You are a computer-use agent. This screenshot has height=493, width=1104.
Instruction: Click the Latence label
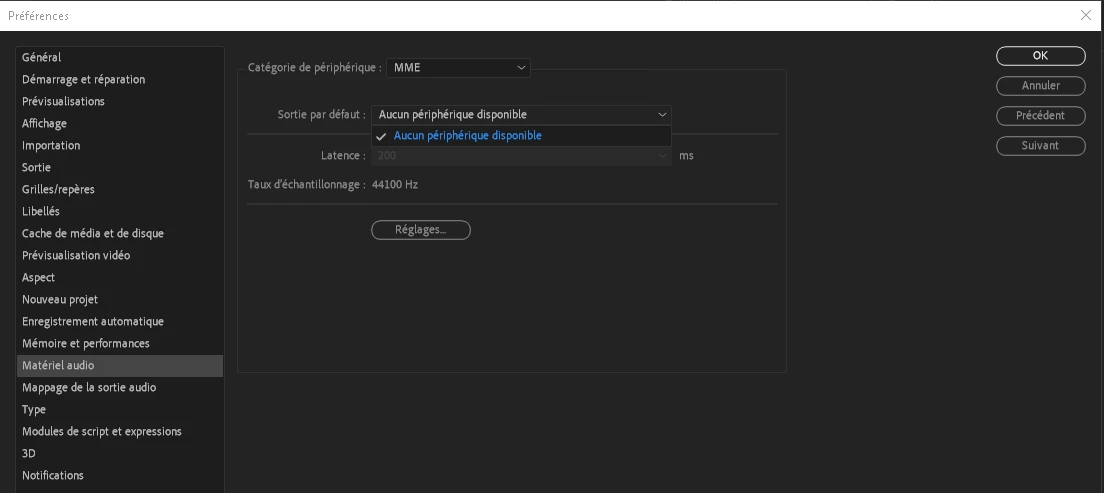point(344,156)
